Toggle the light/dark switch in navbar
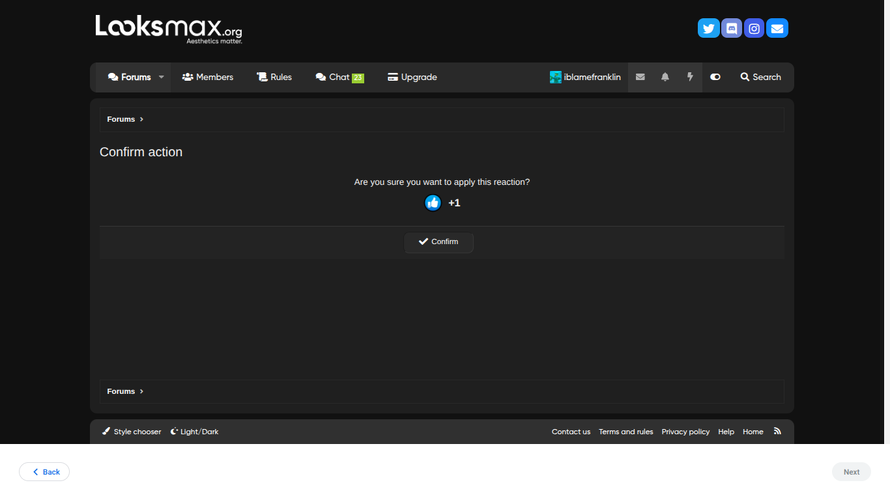 tap(715, 77)
